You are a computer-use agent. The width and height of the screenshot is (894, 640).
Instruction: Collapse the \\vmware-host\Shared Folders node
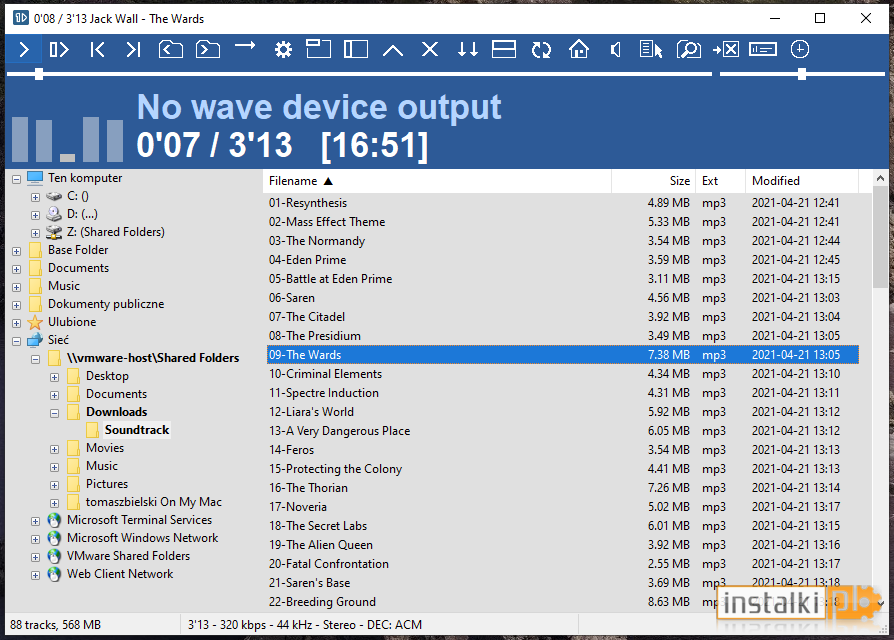35,360
